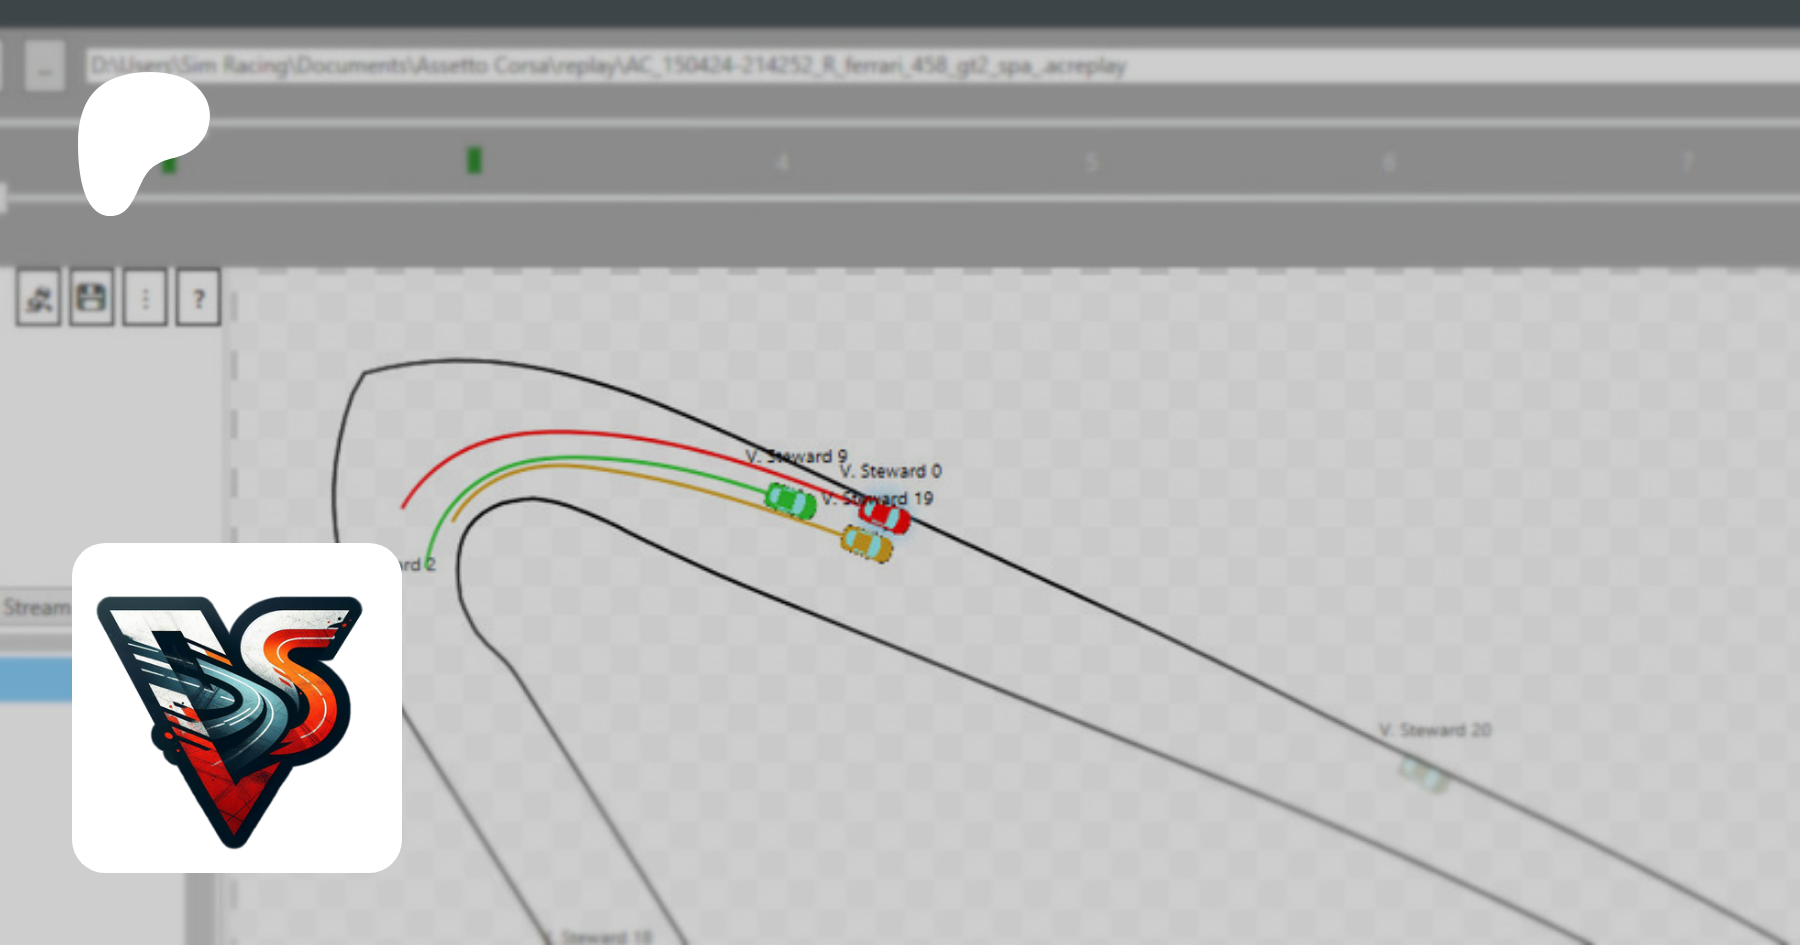Click the VS racing logo badge
The width and height of the screenshot is (1800, 945).
(237, 708)
